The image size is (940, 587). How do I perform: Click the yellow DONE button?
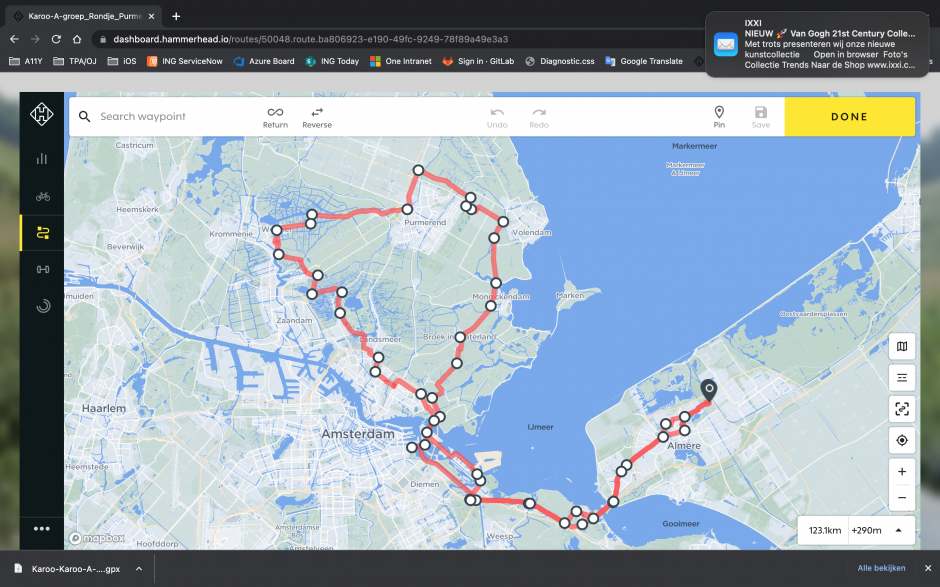pyautogui.click(x=849, y=117)
